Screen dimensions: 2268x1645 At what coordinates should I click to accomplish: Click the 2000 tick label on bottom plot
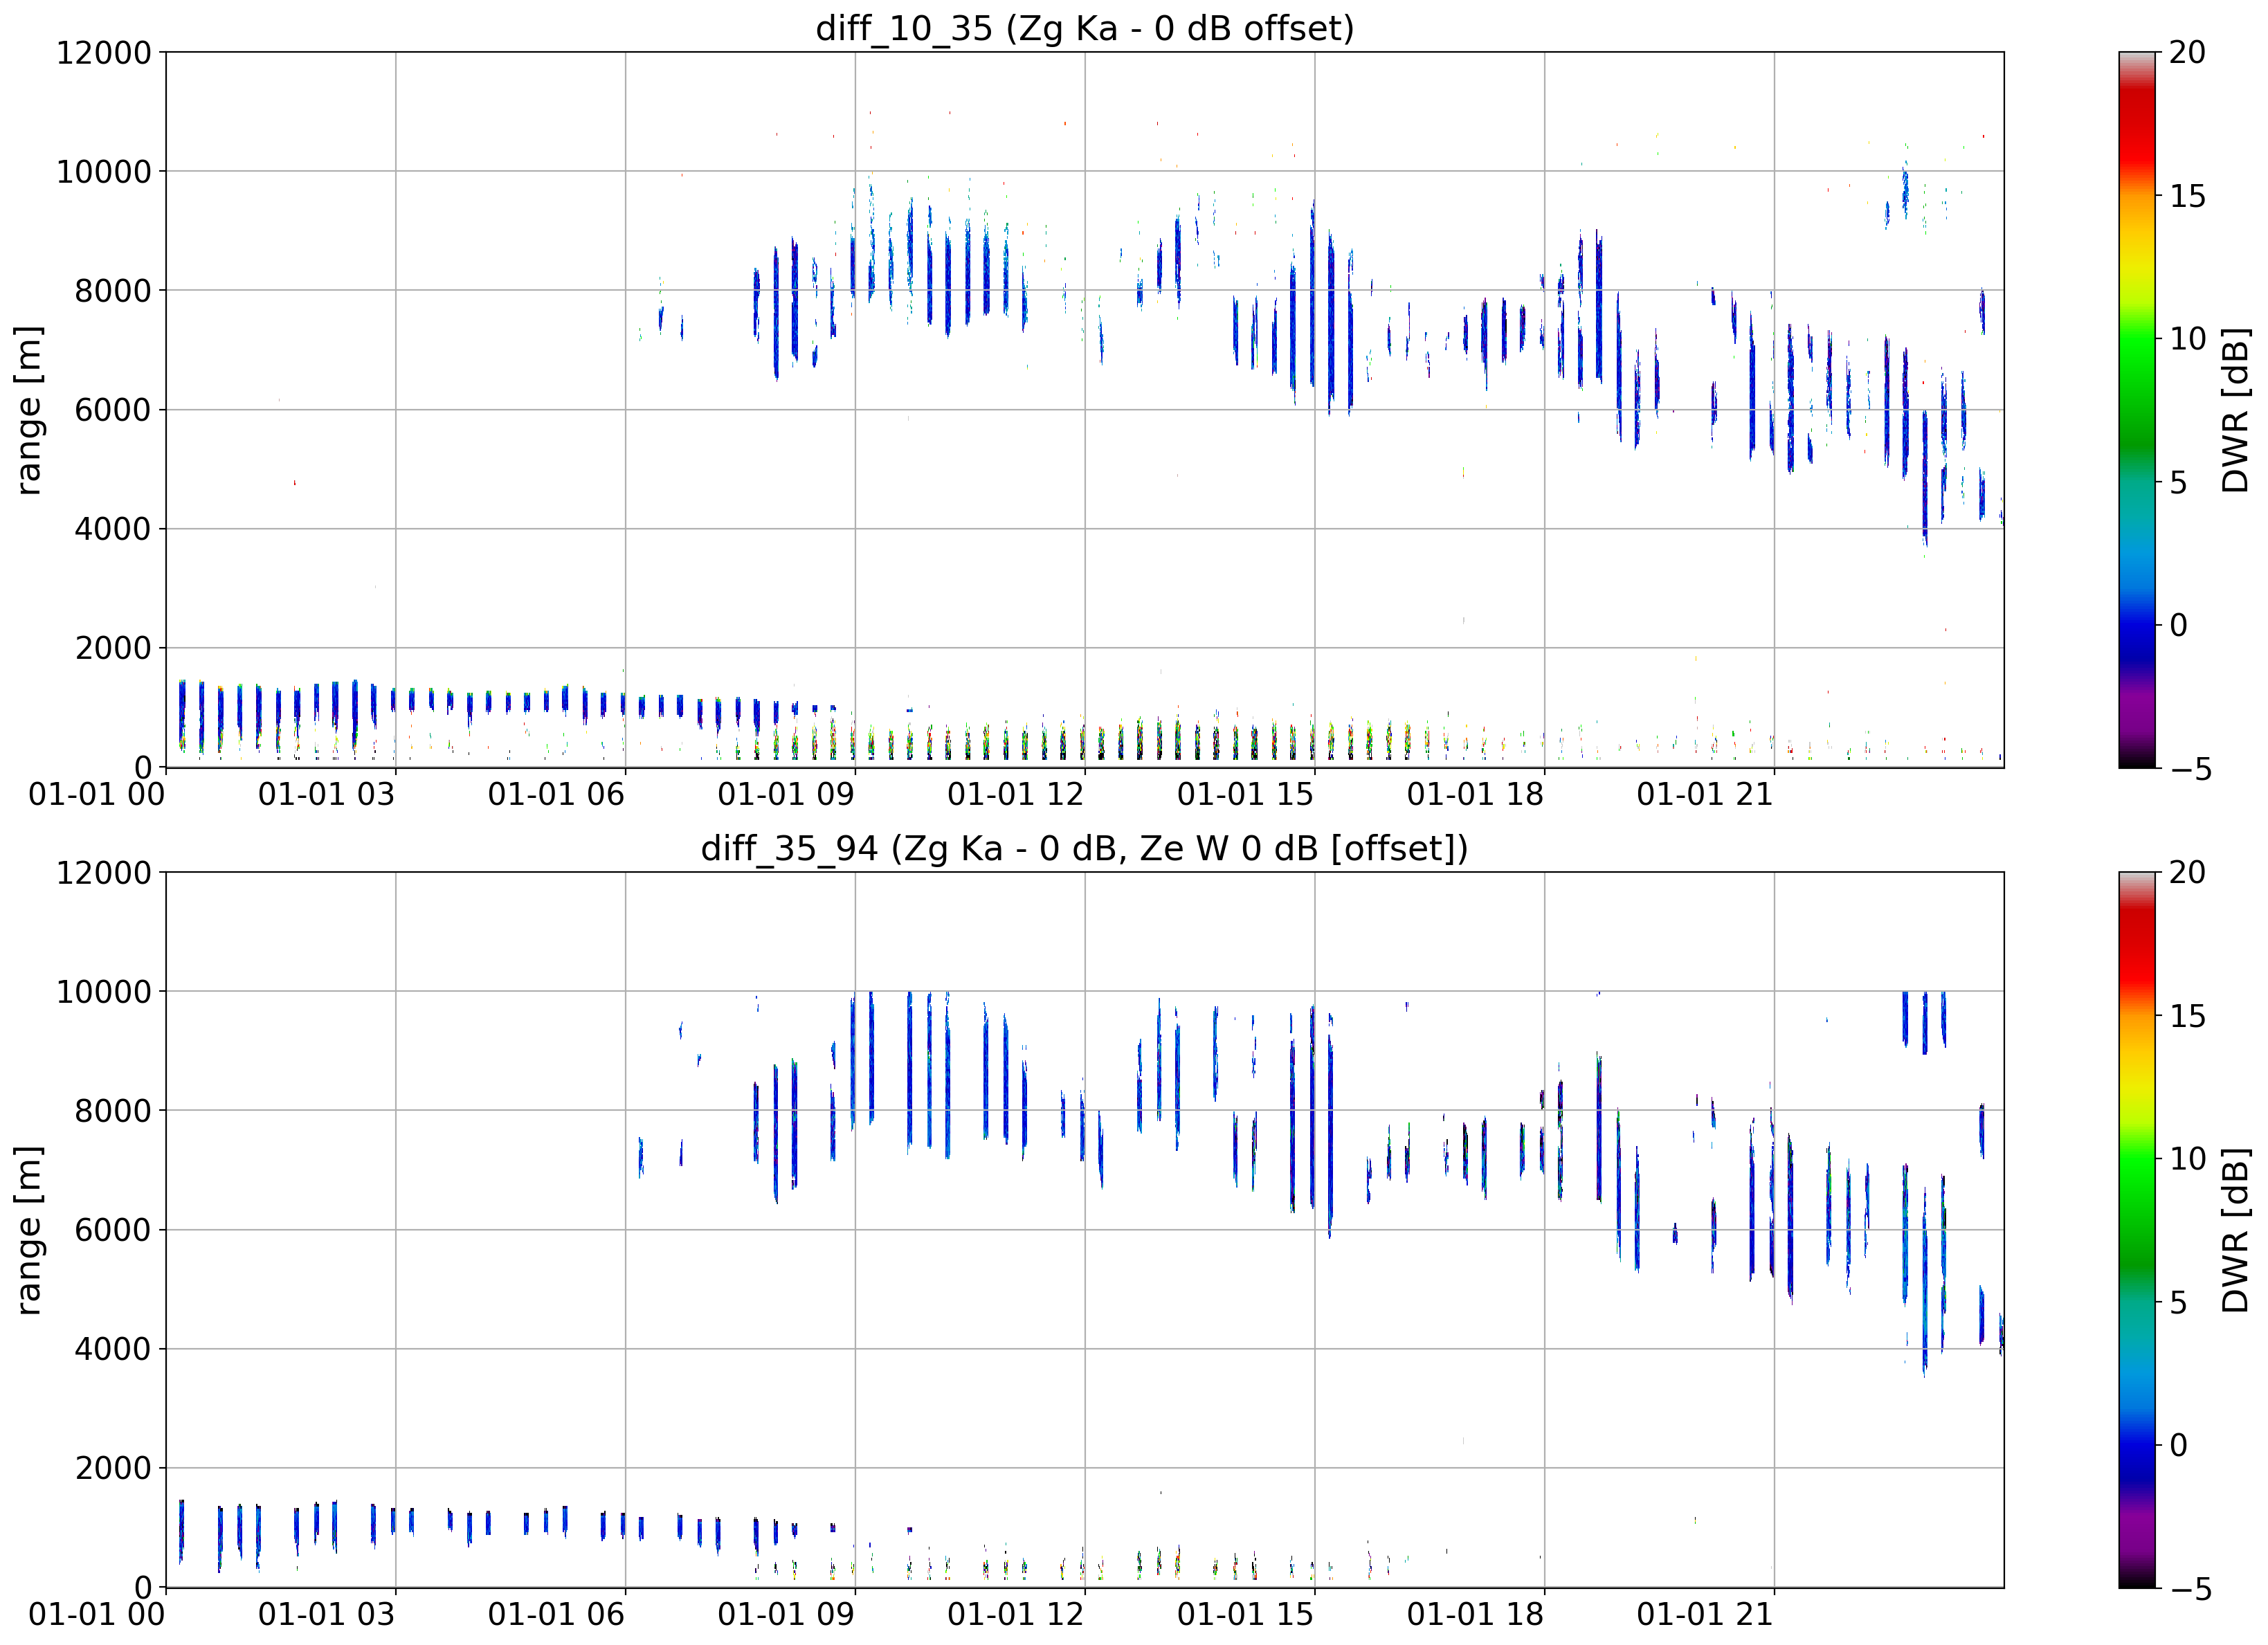pyautogui.click(x=113, y=1468)
